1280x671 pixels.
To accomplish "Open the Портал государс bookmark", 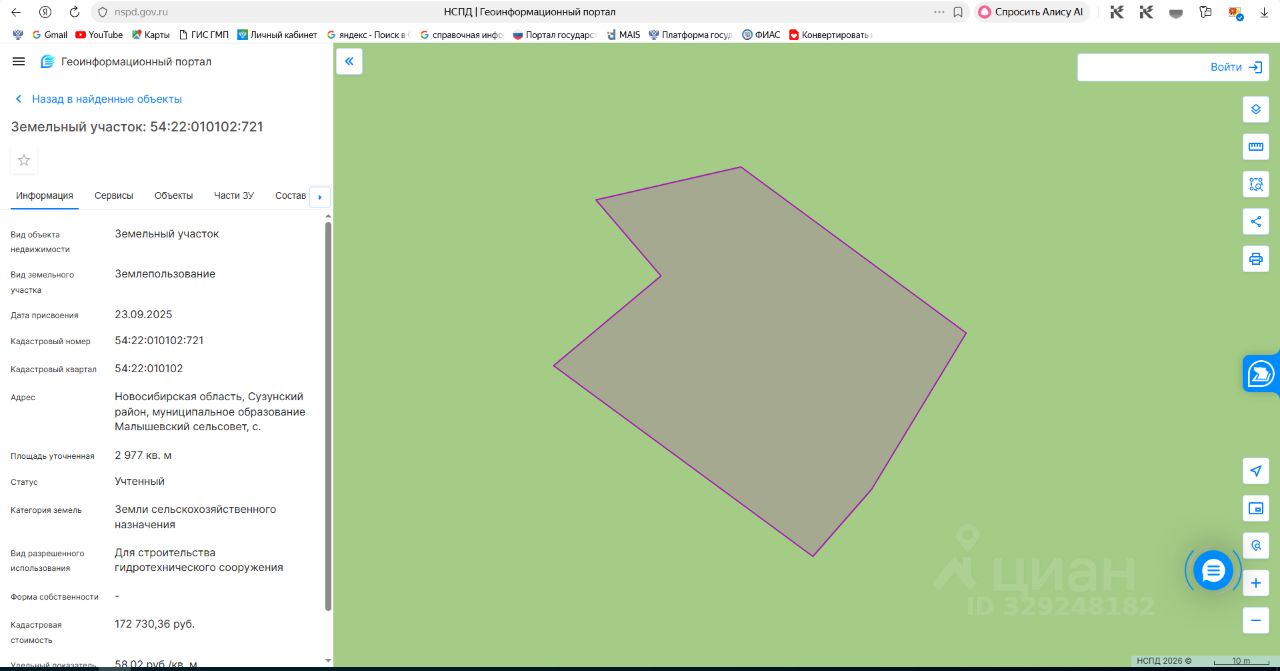I will point(554,34).
